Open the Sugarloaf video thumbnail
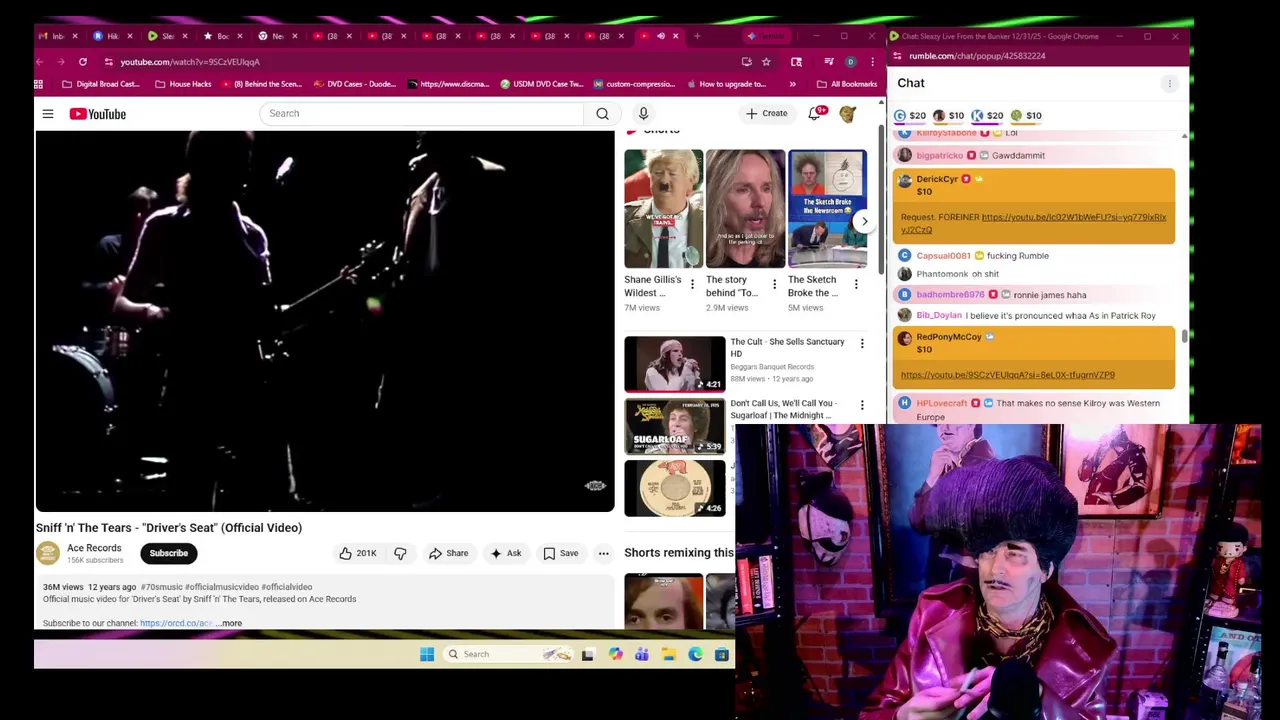Image resolution: width=1280 pixels, height=720 pixels. click(x=675, y=426)
